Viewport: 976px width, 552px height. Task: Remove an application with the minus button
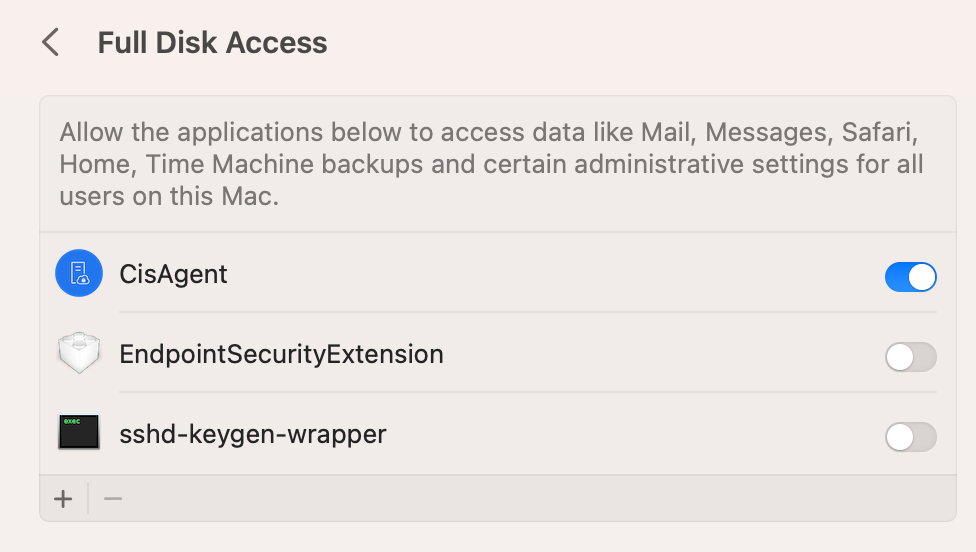(x=113, y=499)
